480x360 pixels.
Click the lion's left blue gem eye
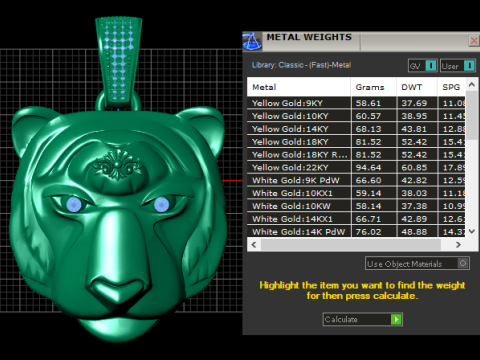point(74,205)
